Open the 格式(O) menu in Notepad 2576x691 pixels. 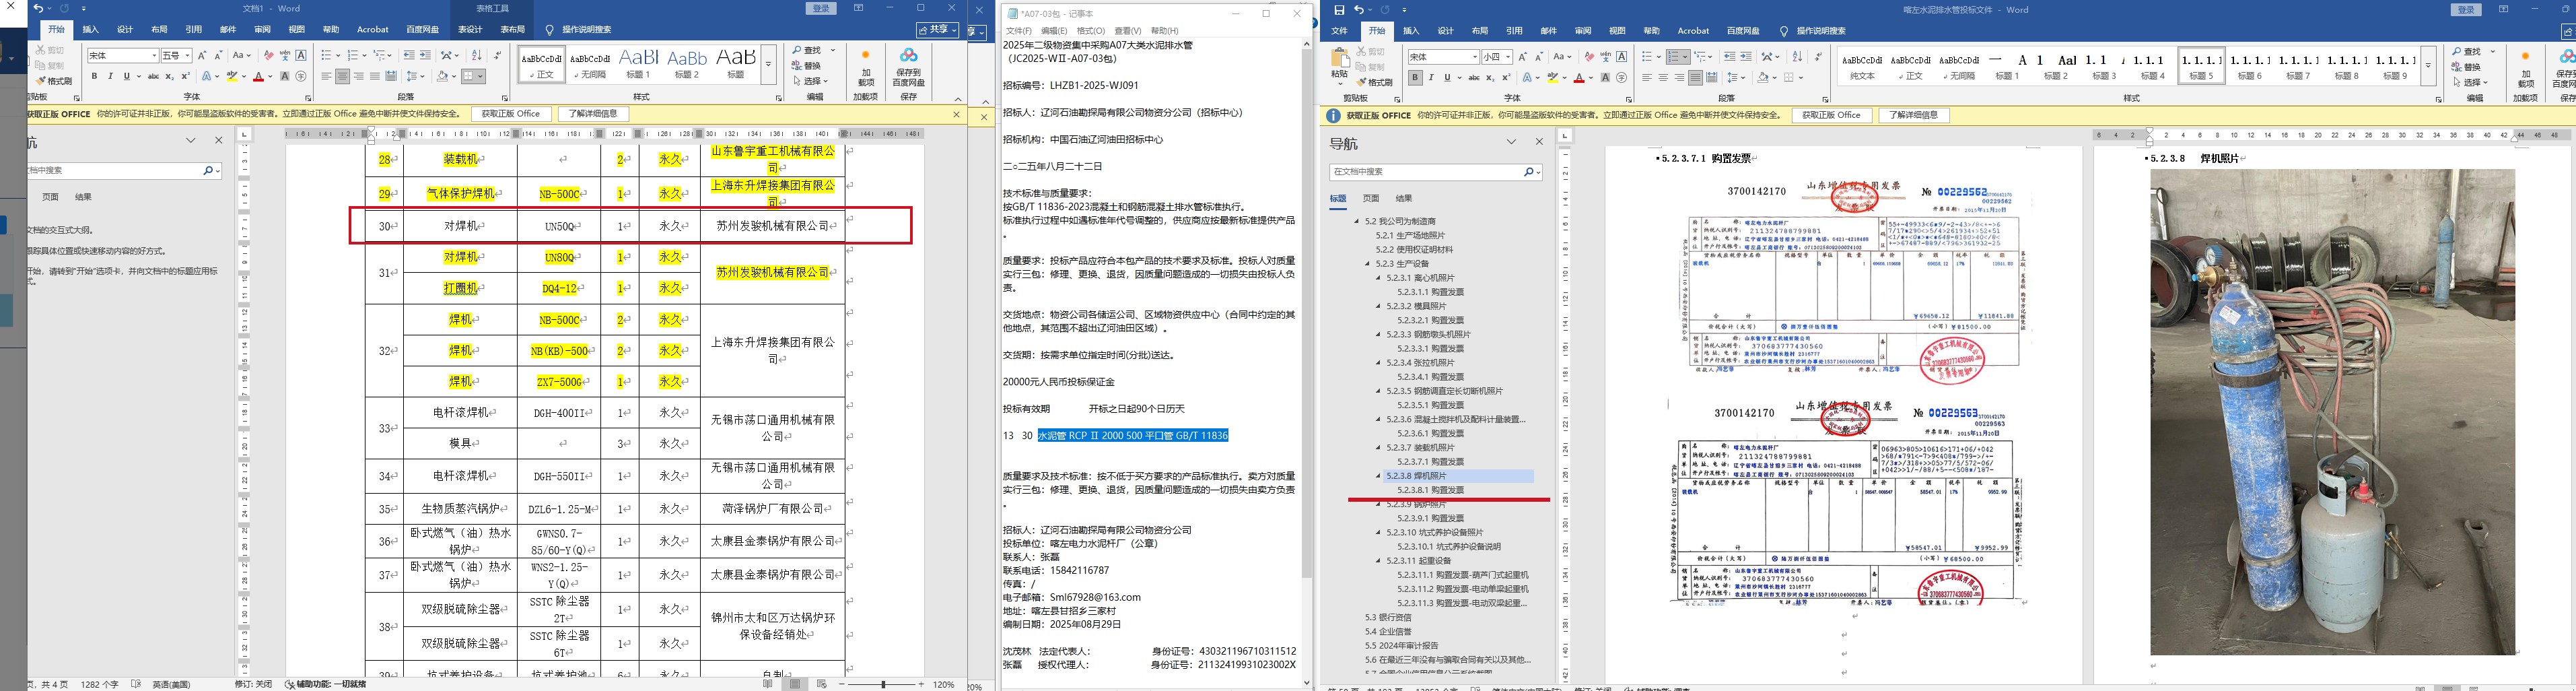(x=1091, y=31)
